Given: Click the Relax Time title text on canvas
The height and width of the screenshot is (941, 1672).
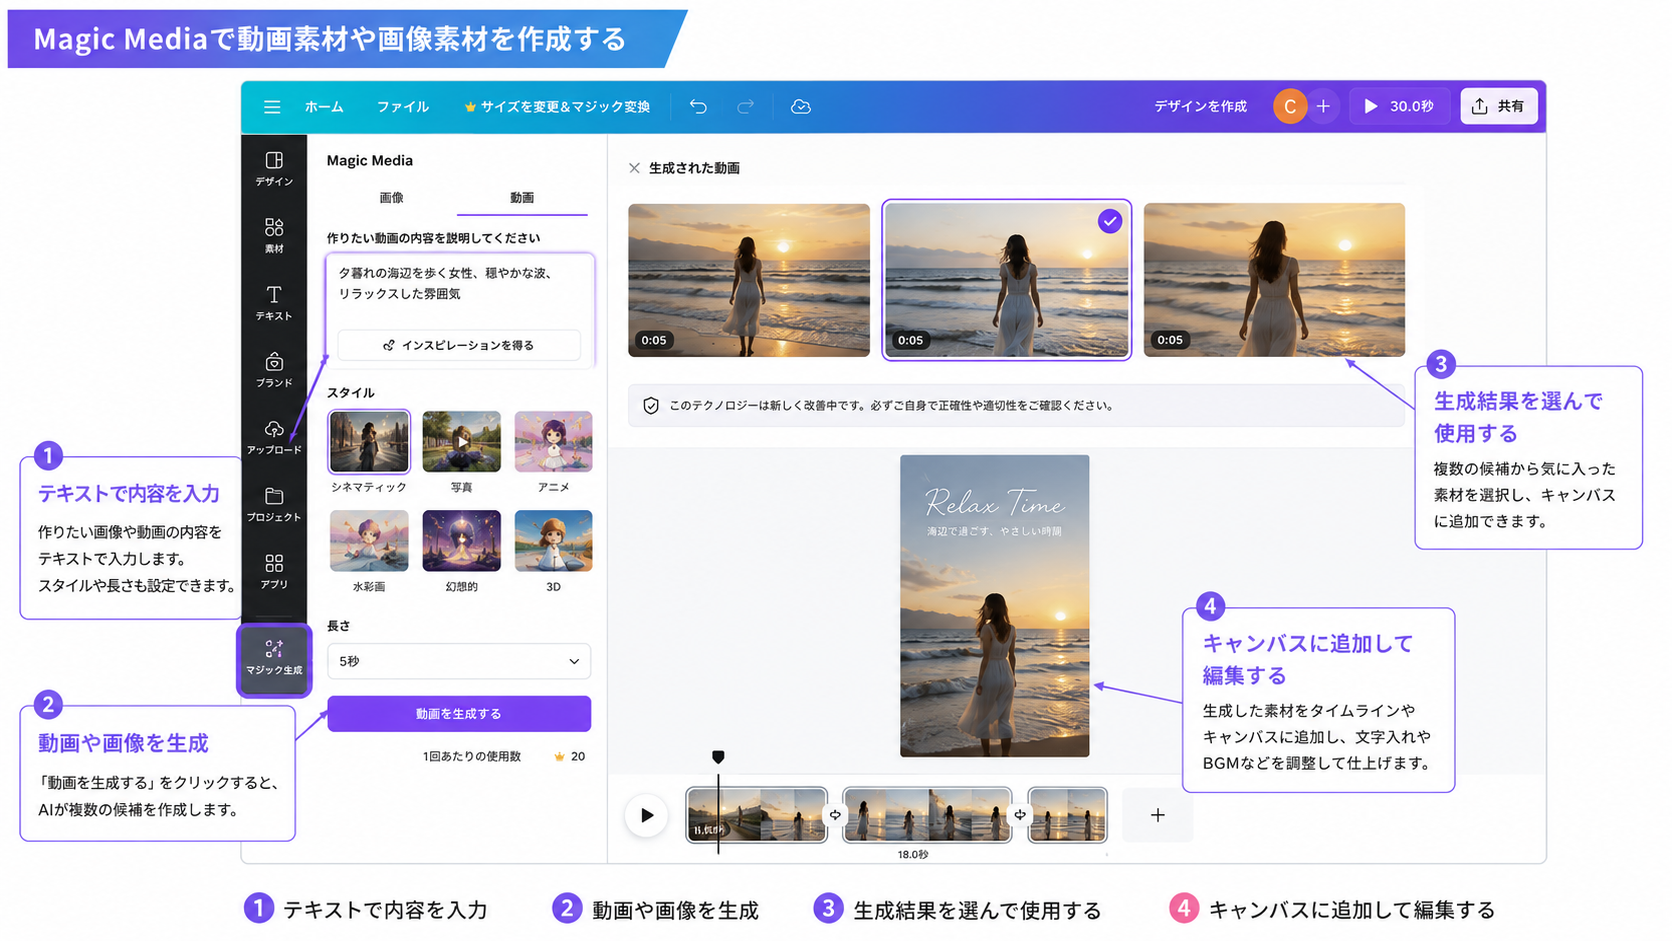Looking at the screenshot, I should pyautogui.click(x=994, y=503).
